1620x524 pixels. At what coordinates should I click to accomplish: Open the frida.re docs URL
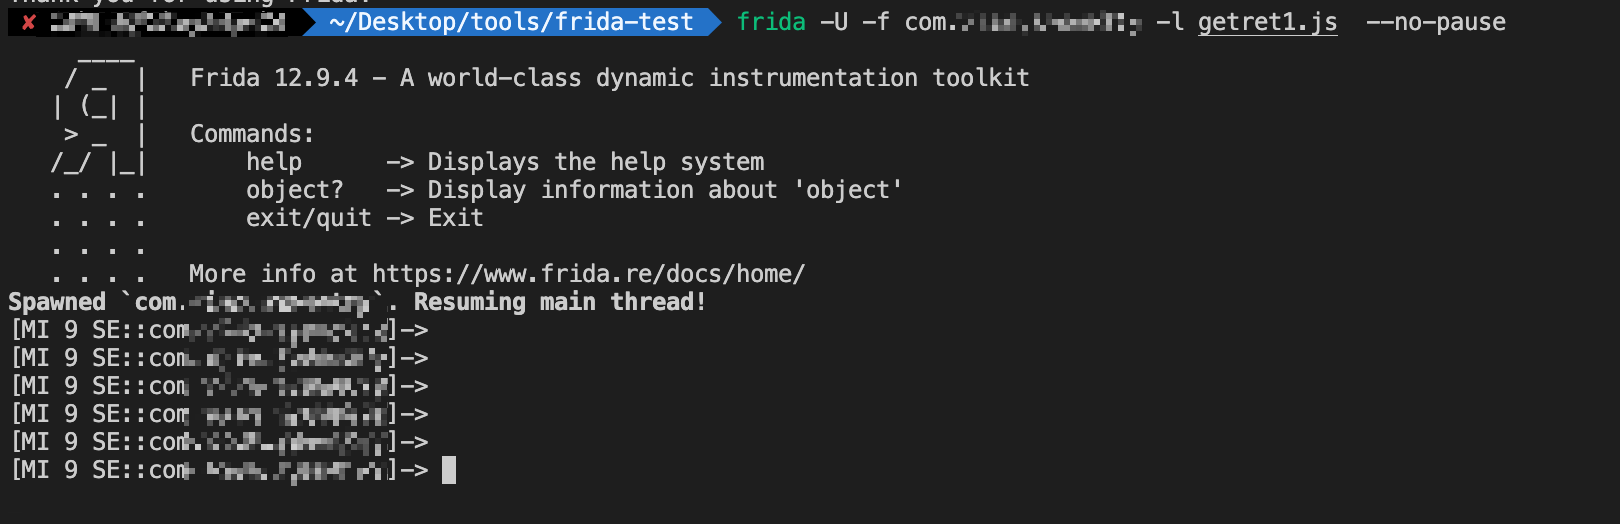pyautogui.click(x=588, y=274)
